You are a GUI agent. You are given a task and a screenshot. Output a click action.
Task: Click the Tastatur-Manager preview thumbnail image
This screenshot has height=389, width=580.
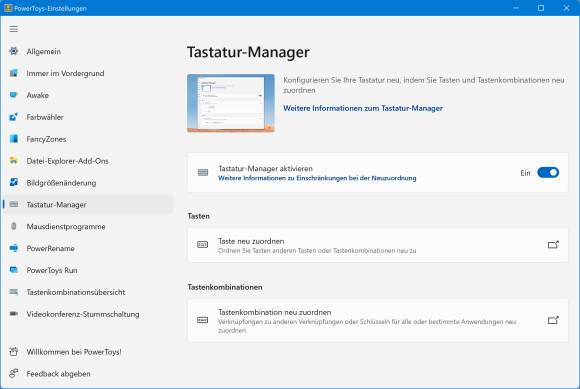coord(231,103)
